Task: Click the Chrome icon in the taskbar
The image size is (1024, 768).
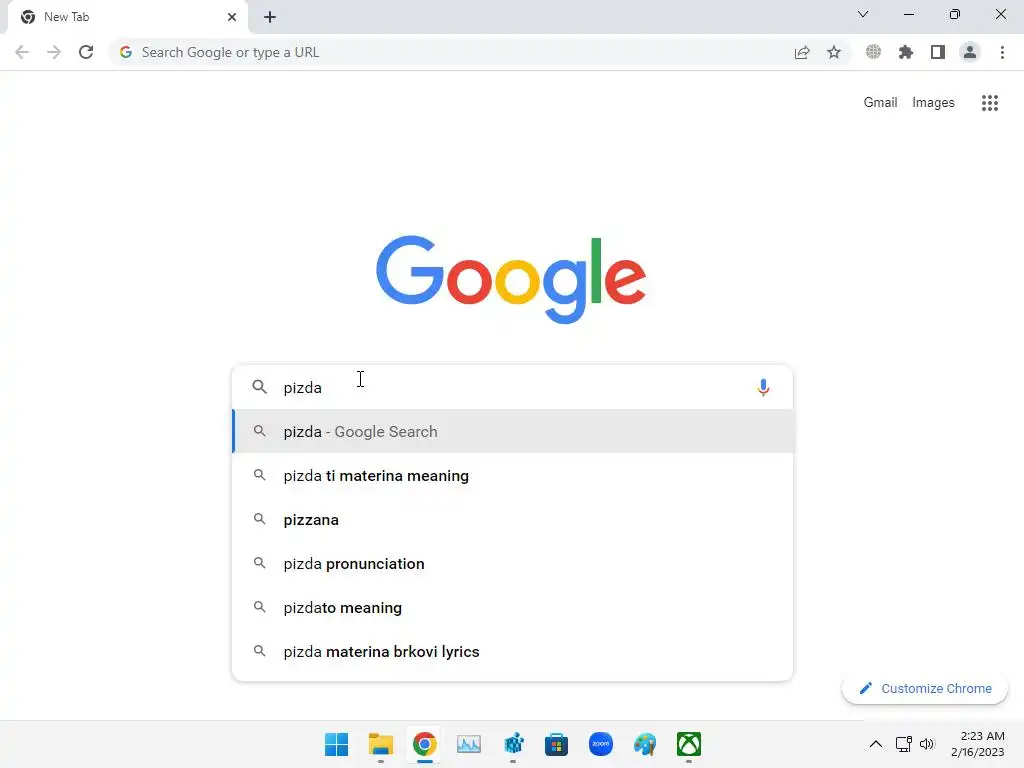Action: pos(424,744)
